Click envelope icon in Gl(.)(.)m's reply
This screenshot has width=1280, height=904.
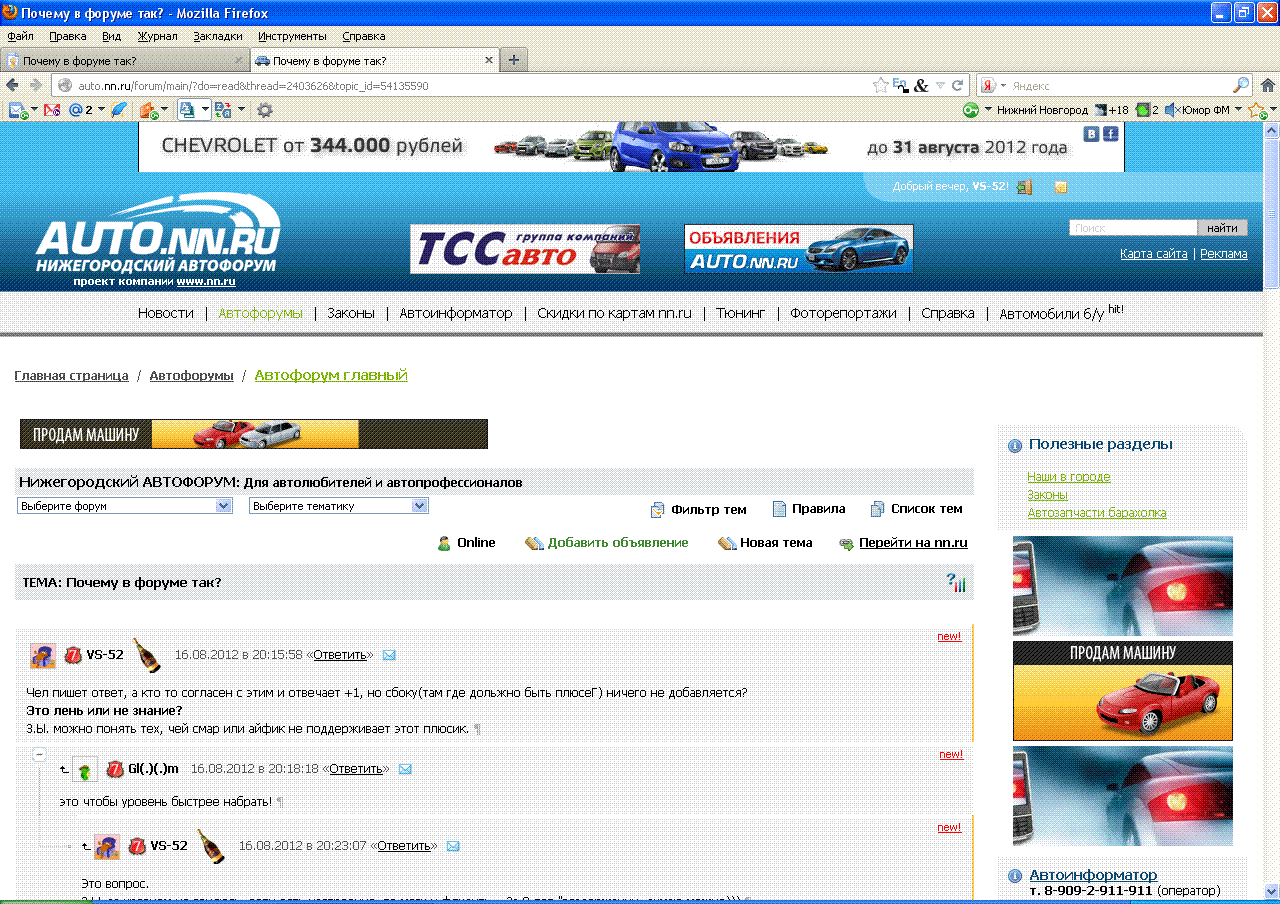[405, 769]
